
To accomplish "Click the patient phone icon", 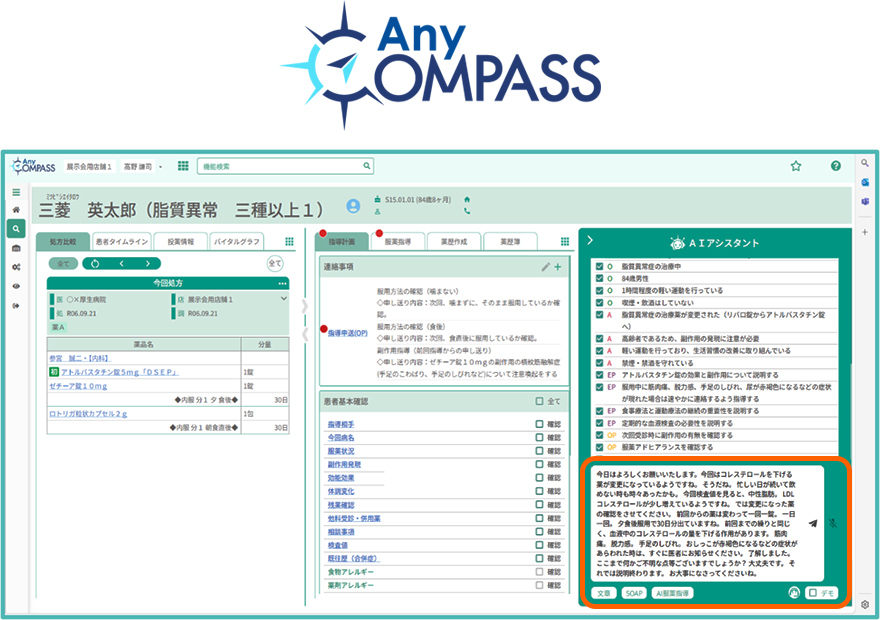I will point(467,212).
